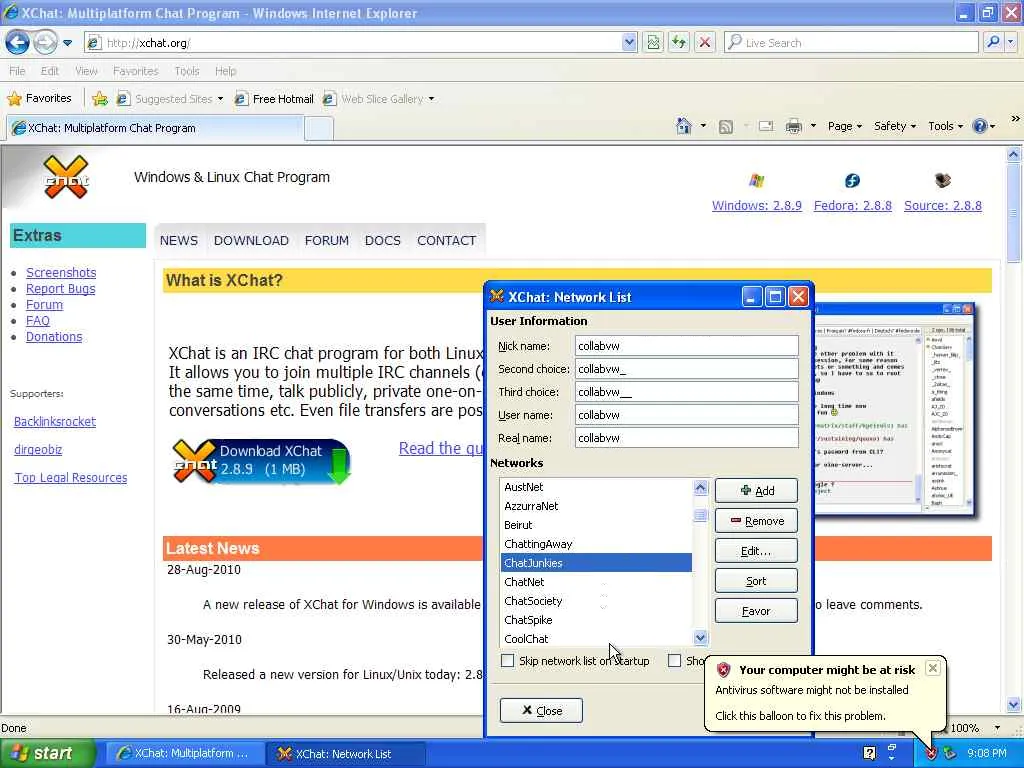Close the antivirus warning balloon
The width and height of the screenshot is (1024, 768).
click(x=933, y=668)
